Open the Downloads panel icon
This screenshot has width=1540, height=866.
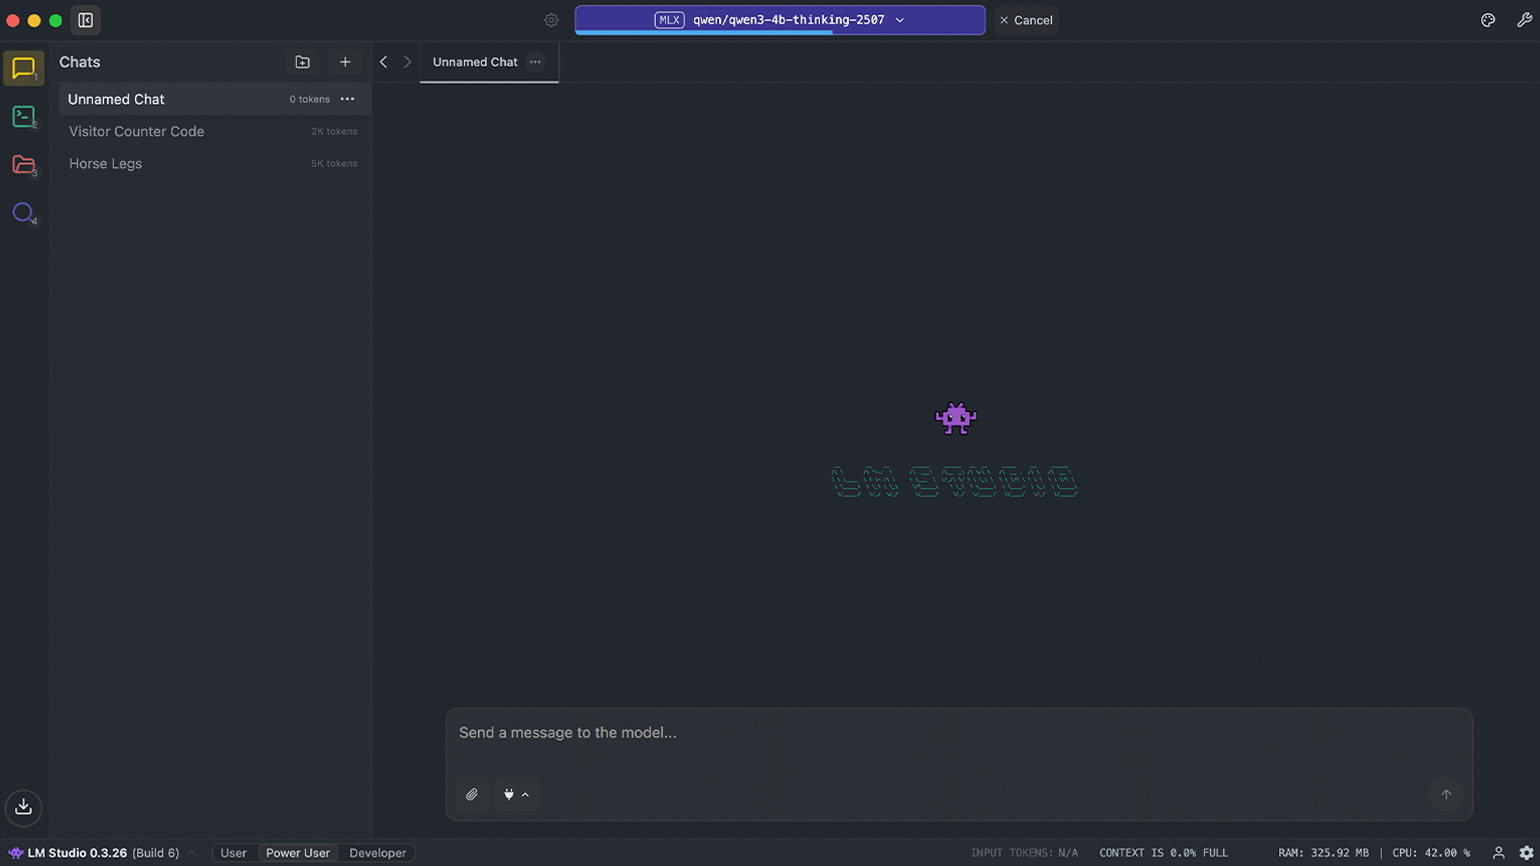point(23,807)
